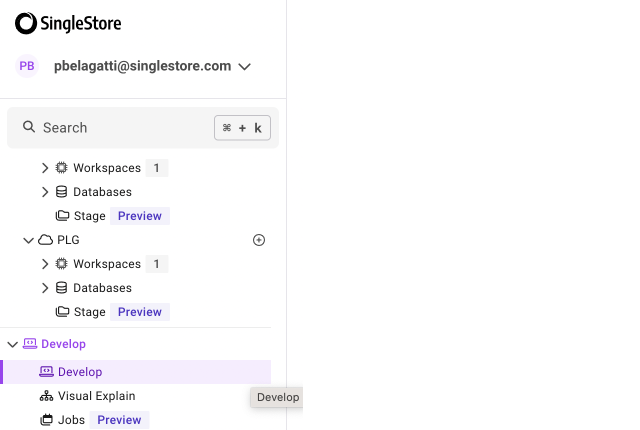Expand the first Databases tree node
Screen dimensions: 640x430
click(x=45, y=192)
